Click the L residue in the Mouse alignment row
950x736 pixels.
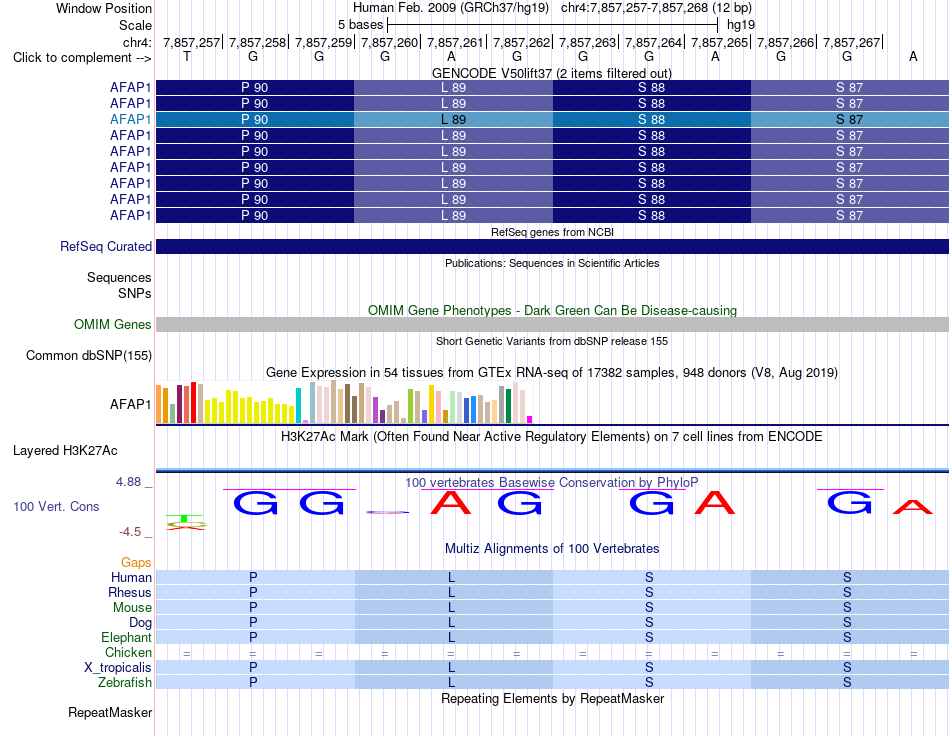[x=451, y=608]
